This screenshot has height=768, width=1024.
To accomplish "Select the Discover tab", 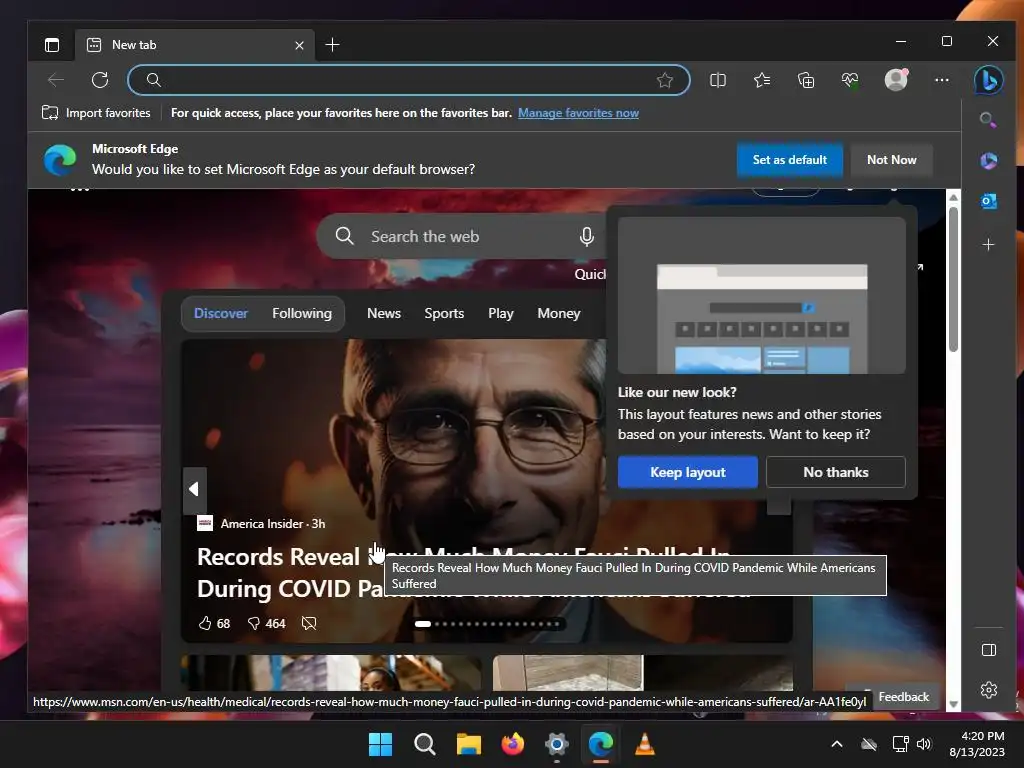I will 221,313.
